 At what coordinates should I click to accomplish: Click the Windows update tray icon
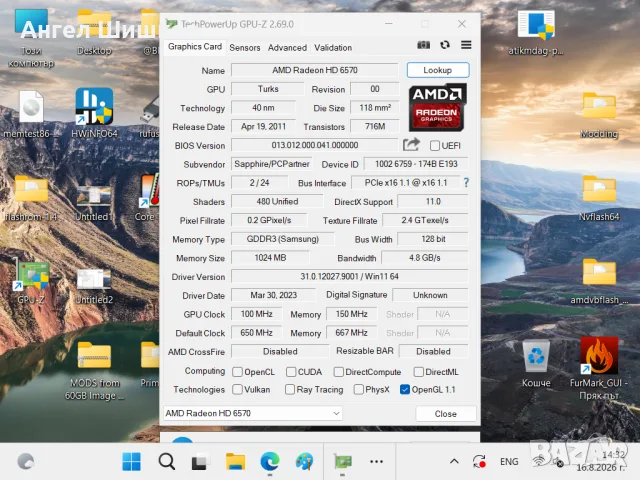479,462
